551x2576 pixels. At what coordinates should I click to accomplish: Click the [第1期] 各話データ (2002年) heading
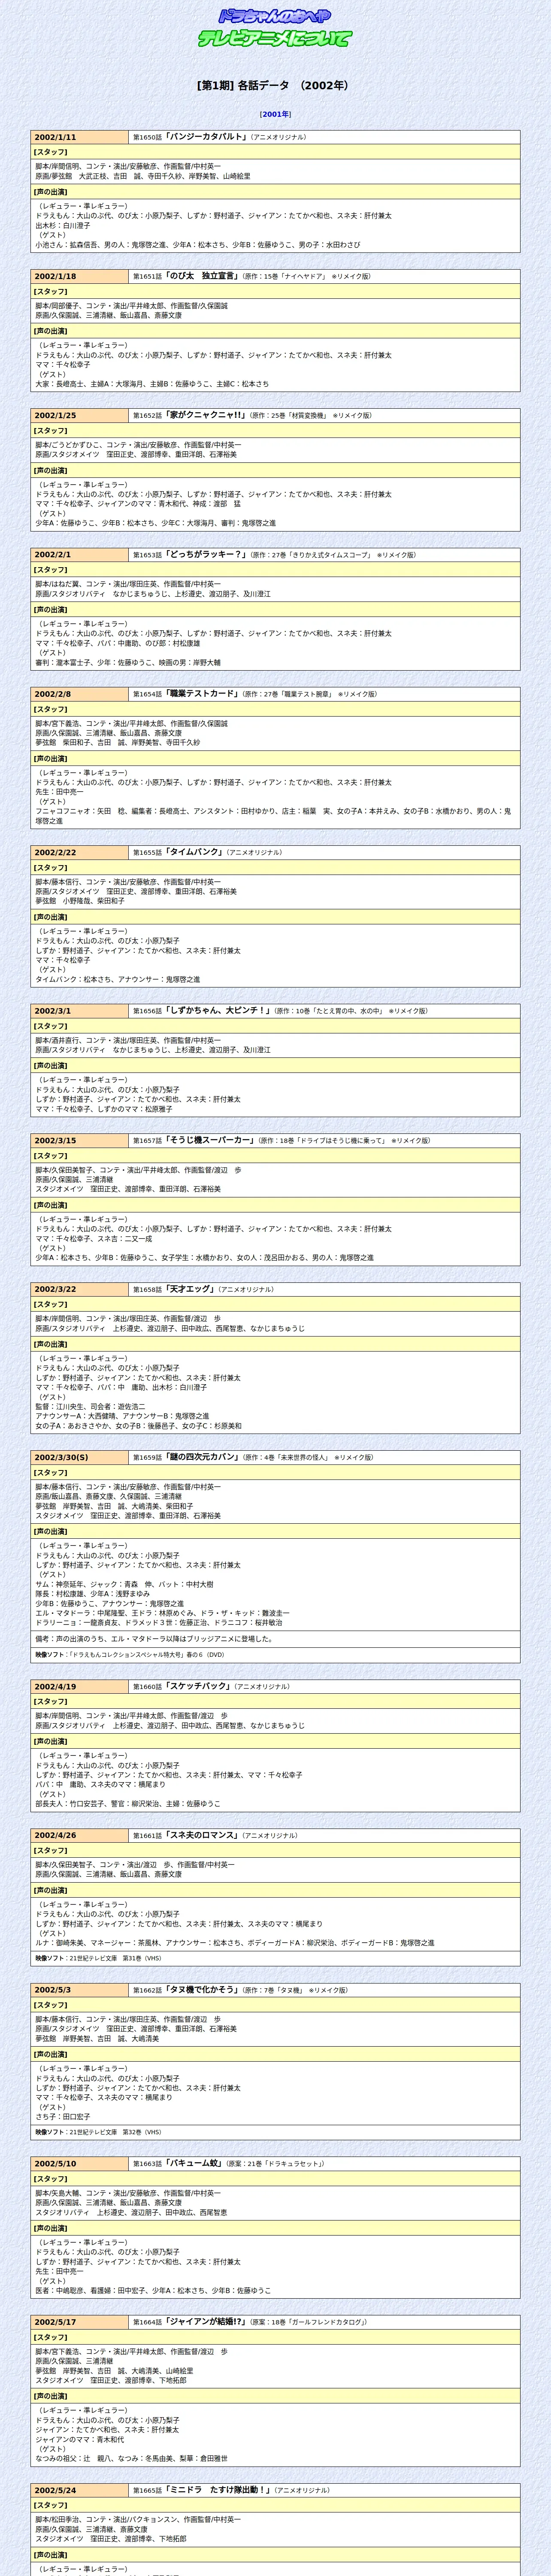click(x=275, y=85)
